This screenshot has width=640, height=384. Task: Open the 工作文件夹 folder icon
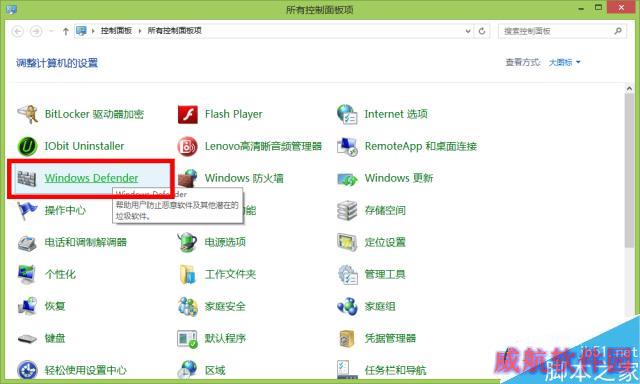click(187, 274)
